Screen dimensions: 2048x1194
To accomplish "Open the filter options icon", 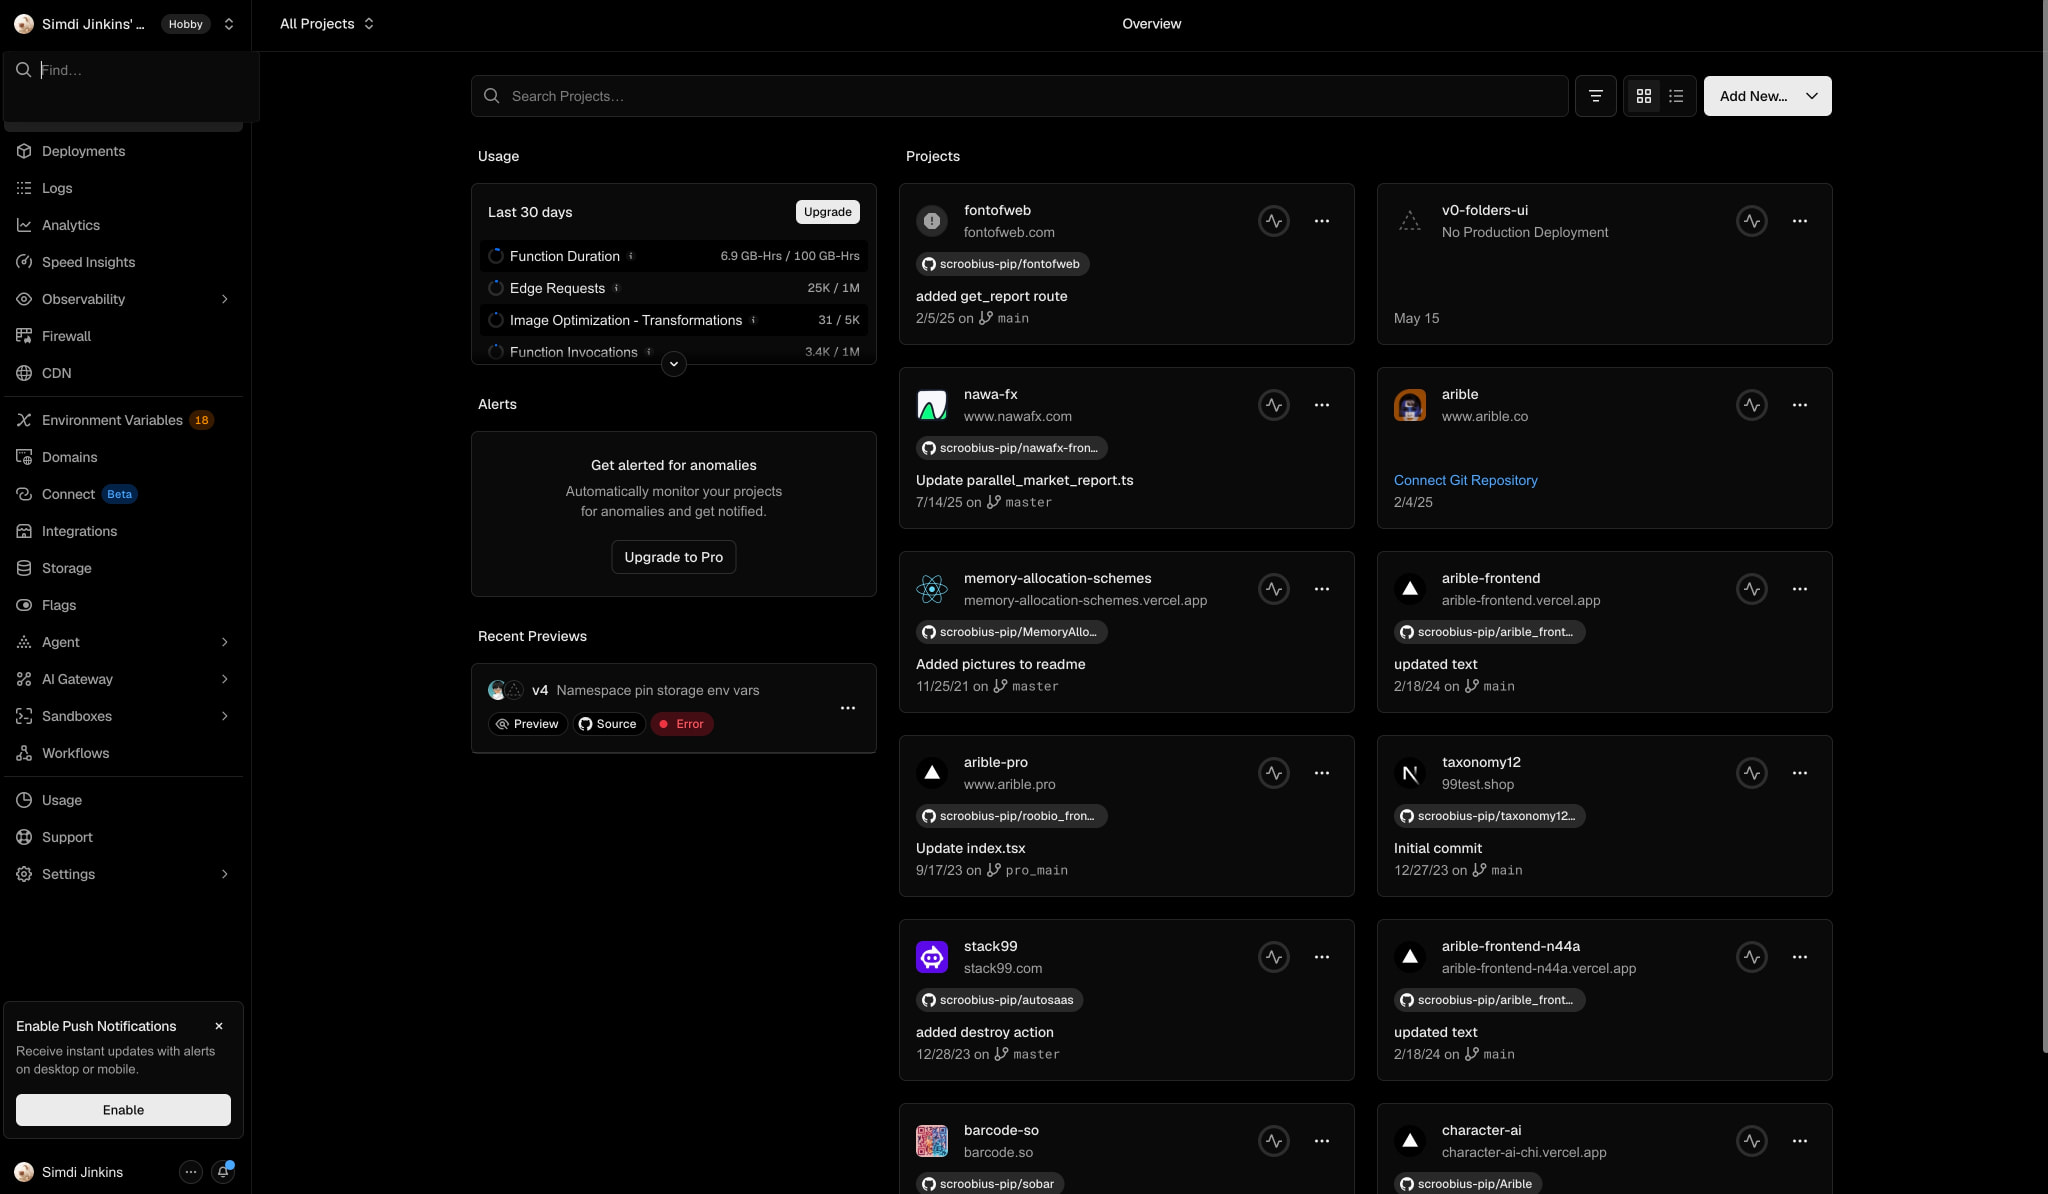I will pyautogui.click(x=1595, y=96).
